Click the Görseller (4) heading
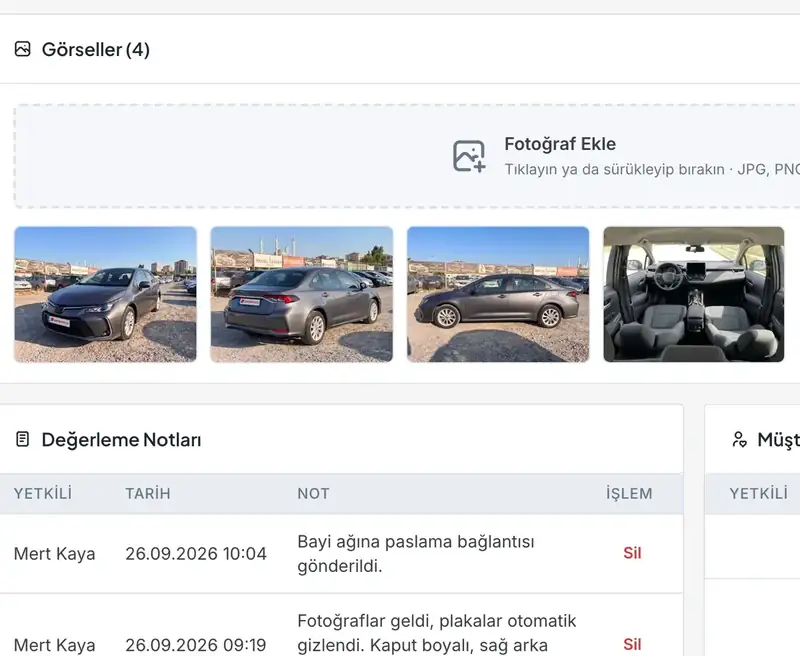 [95, 49]
